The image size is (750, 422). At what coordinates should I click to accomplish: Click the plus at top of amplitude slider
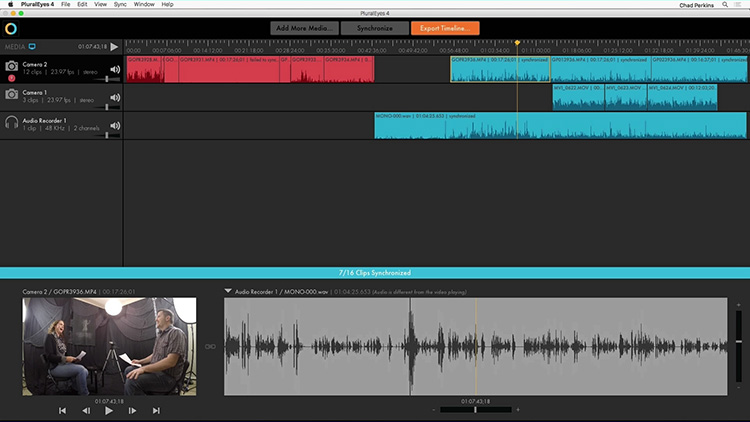point(739,305)
